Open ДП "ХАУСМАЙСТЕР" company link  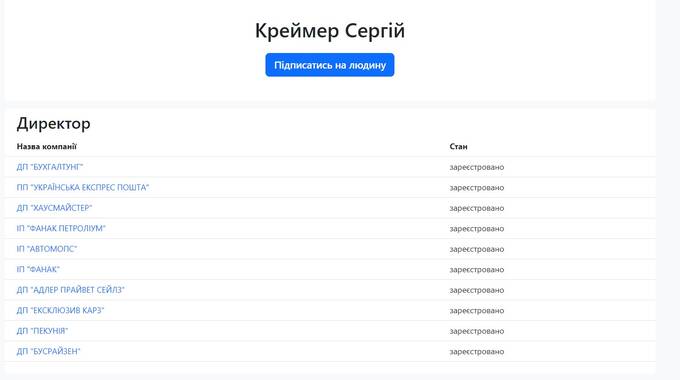pyautogui.click(x=54, y=208)
